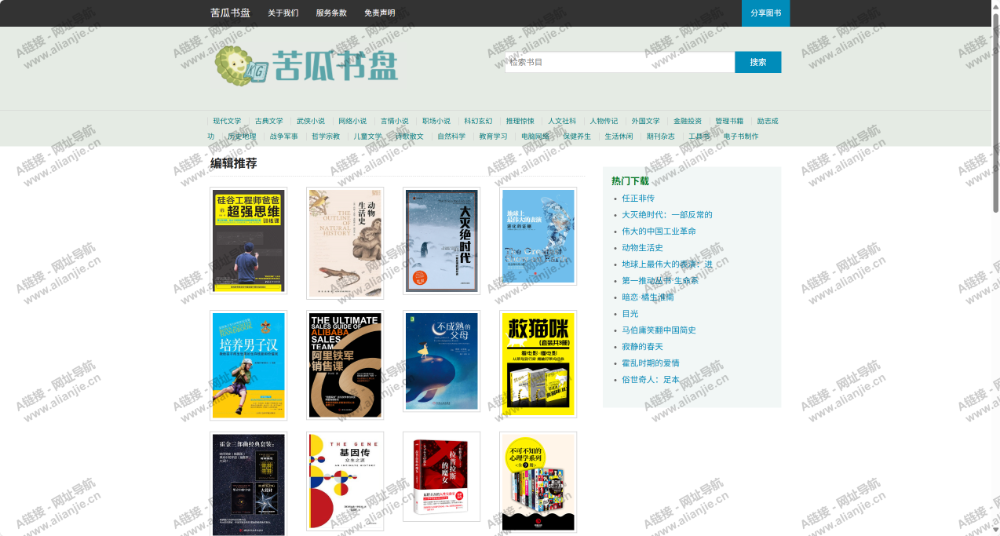Open 俗世奇人：足本 hot download link

pyautogui.click(x=651, y=379)
